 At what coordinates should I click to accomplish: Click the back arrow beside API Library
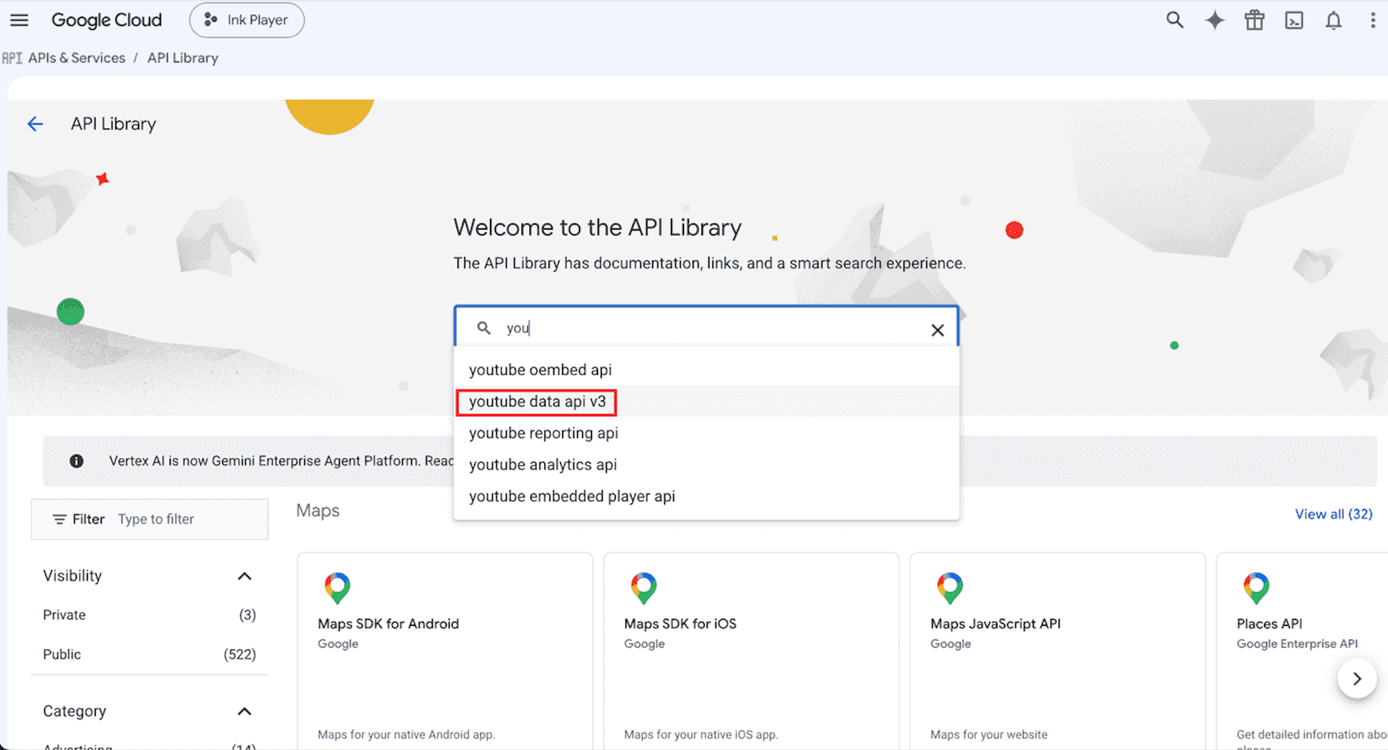pyautogui.click(x=35, y=124)
